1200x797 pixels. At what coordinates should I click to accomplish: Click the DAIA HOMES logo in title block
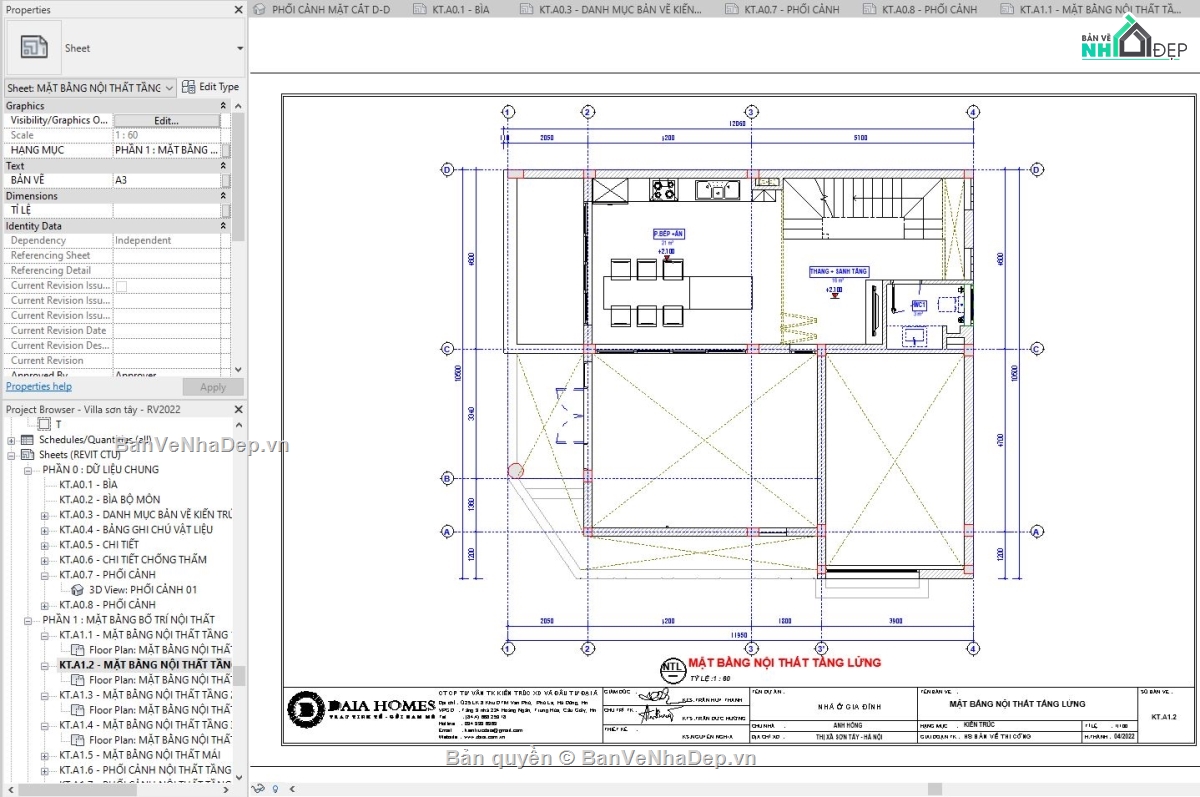tap(362, 709)
